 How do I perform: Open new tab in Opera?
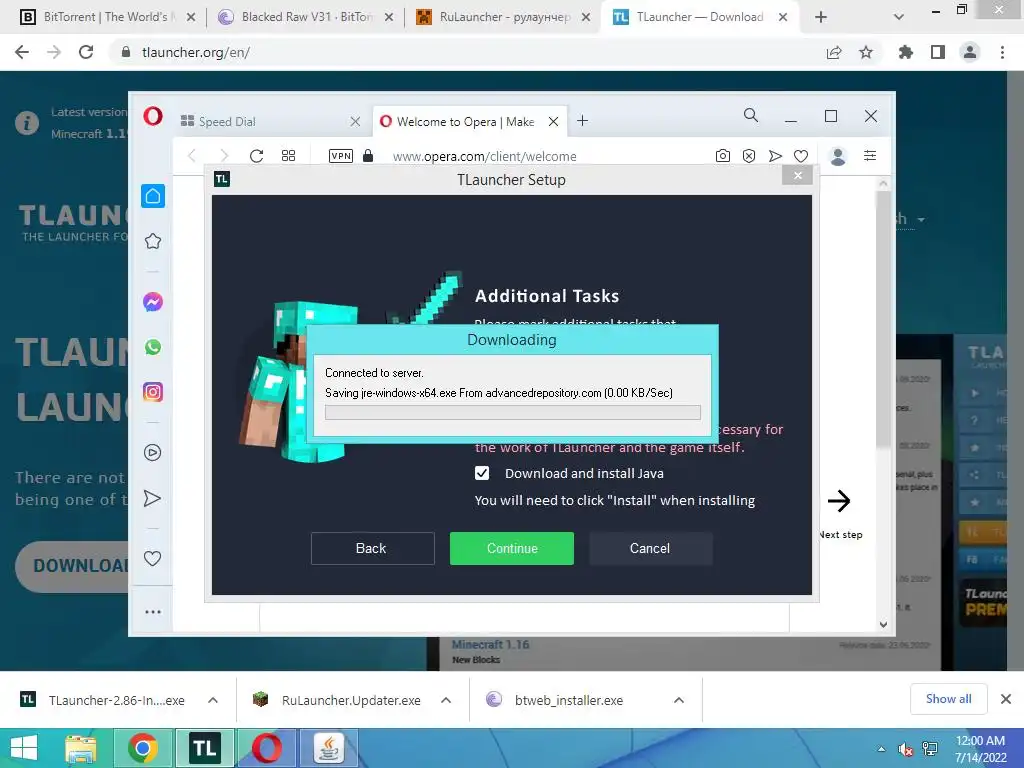point(583,121)
